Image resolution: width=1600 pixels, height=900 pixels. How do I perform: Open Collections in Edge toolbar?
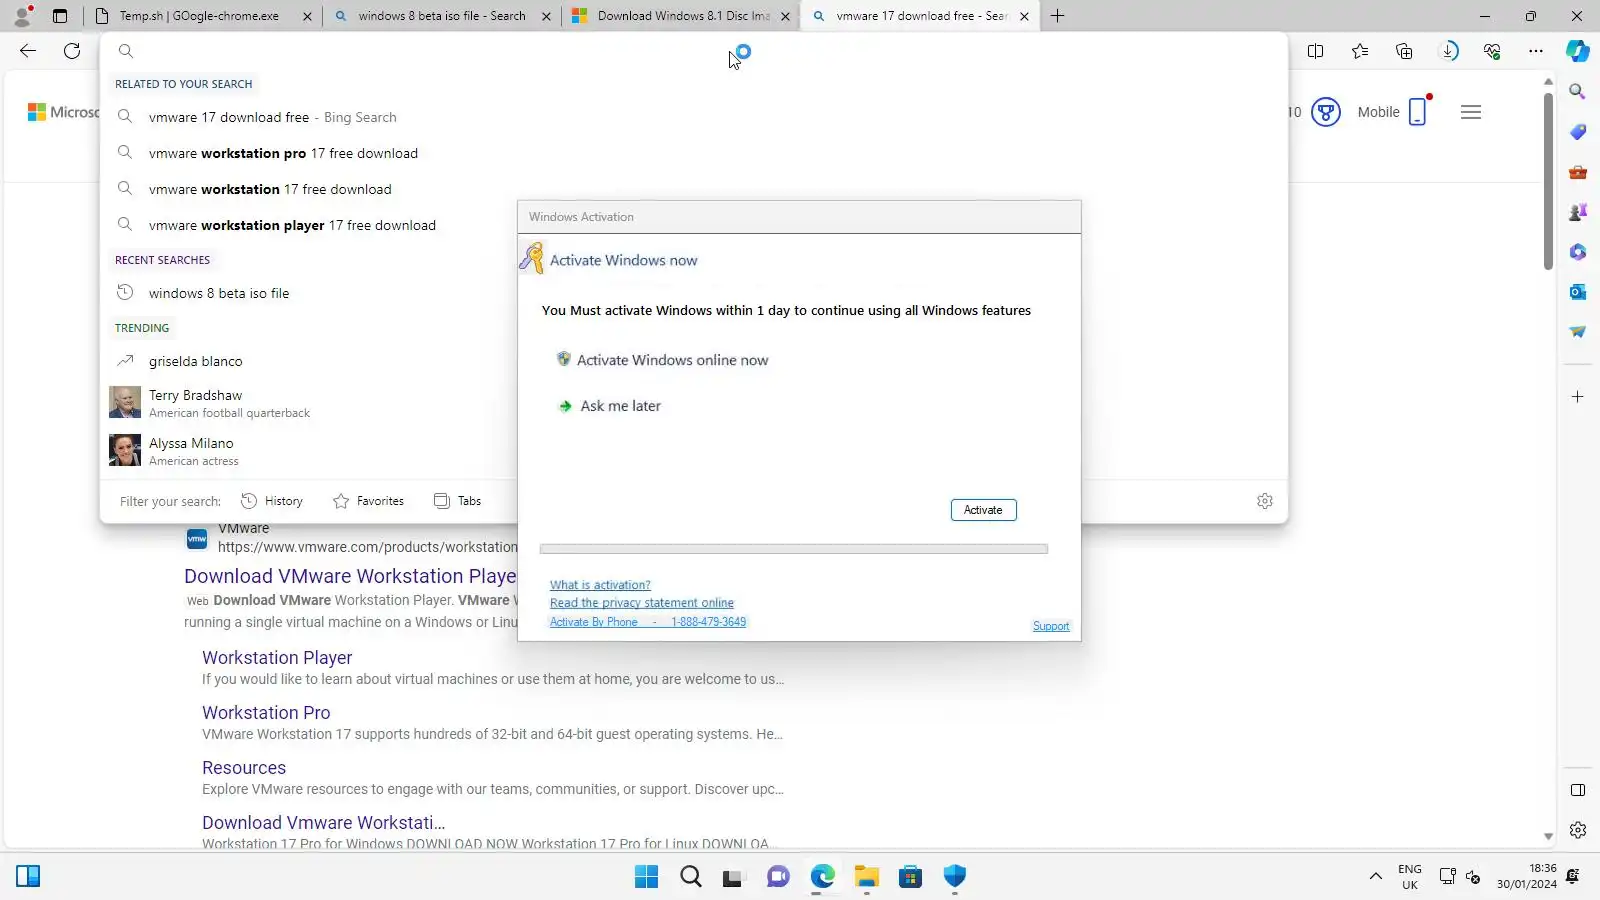(1404, 51)
